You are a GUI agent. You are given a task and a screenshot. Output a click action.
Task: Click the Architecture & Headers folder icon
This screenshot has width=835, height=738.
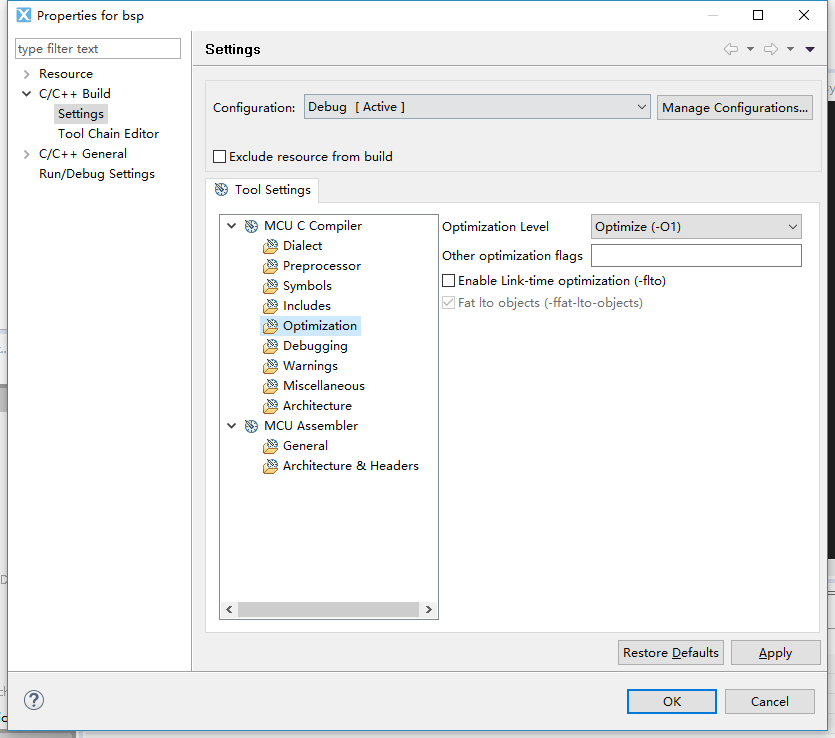270,466
